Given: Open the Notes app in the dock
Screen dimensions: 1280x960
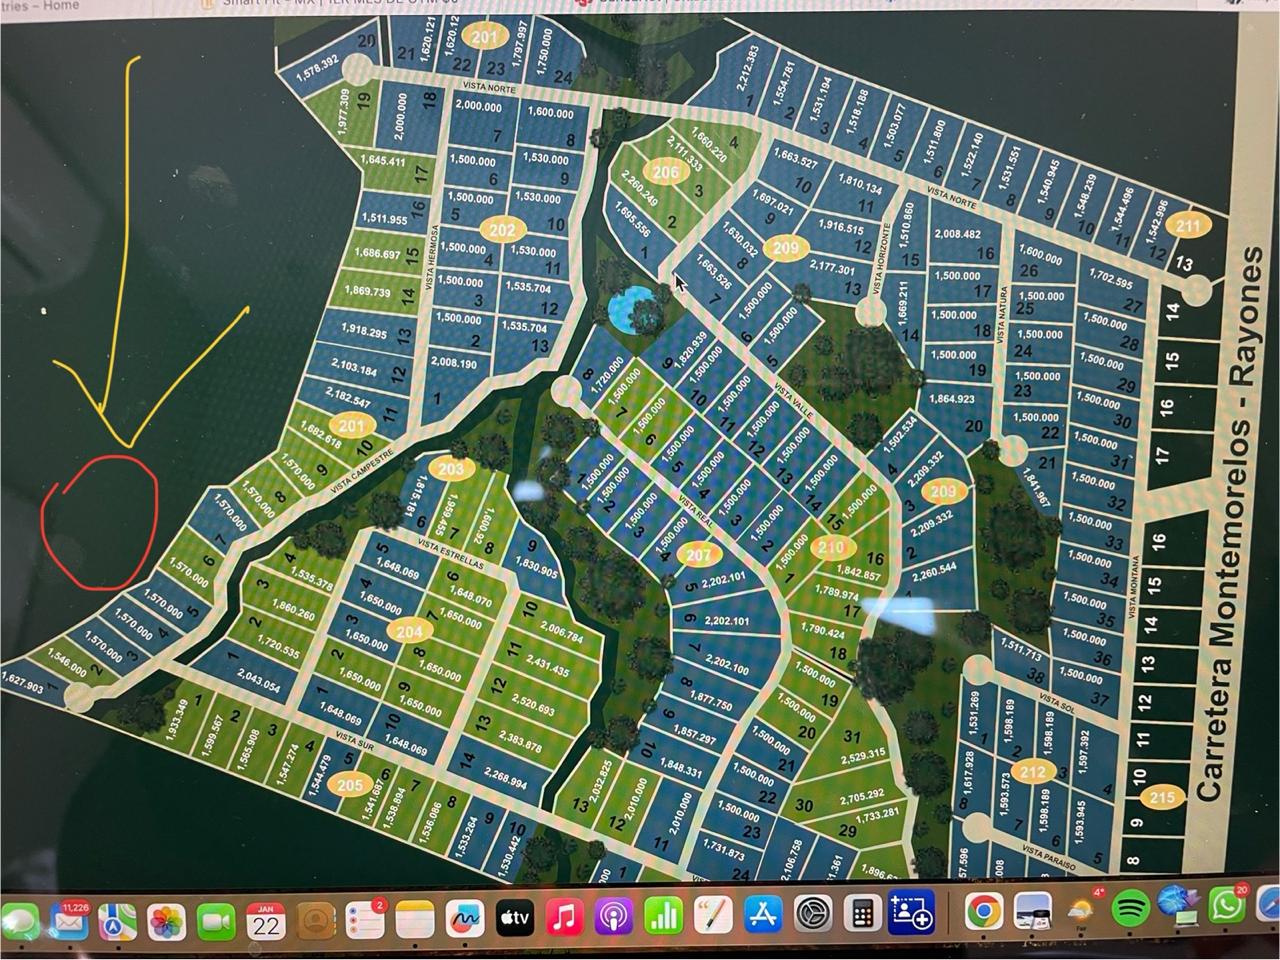Looking at the screenshot, I should click(x=415, y=919).
